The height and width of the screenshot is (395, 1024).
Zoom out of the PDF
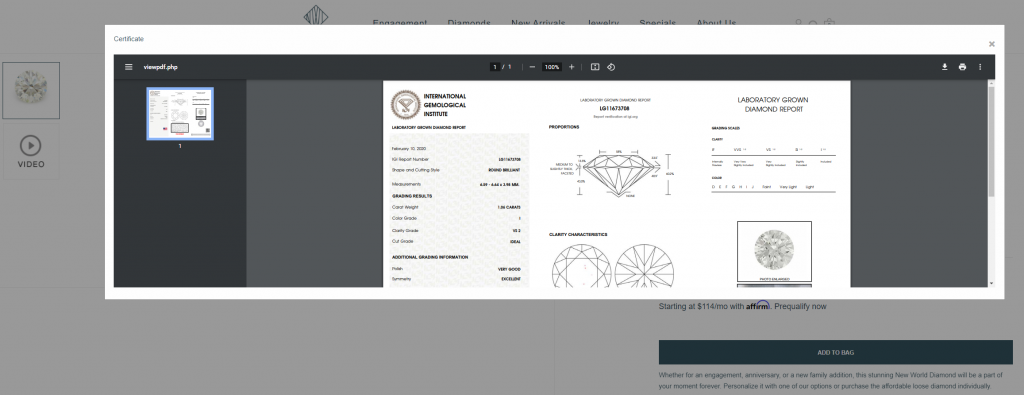coord(532,67)
